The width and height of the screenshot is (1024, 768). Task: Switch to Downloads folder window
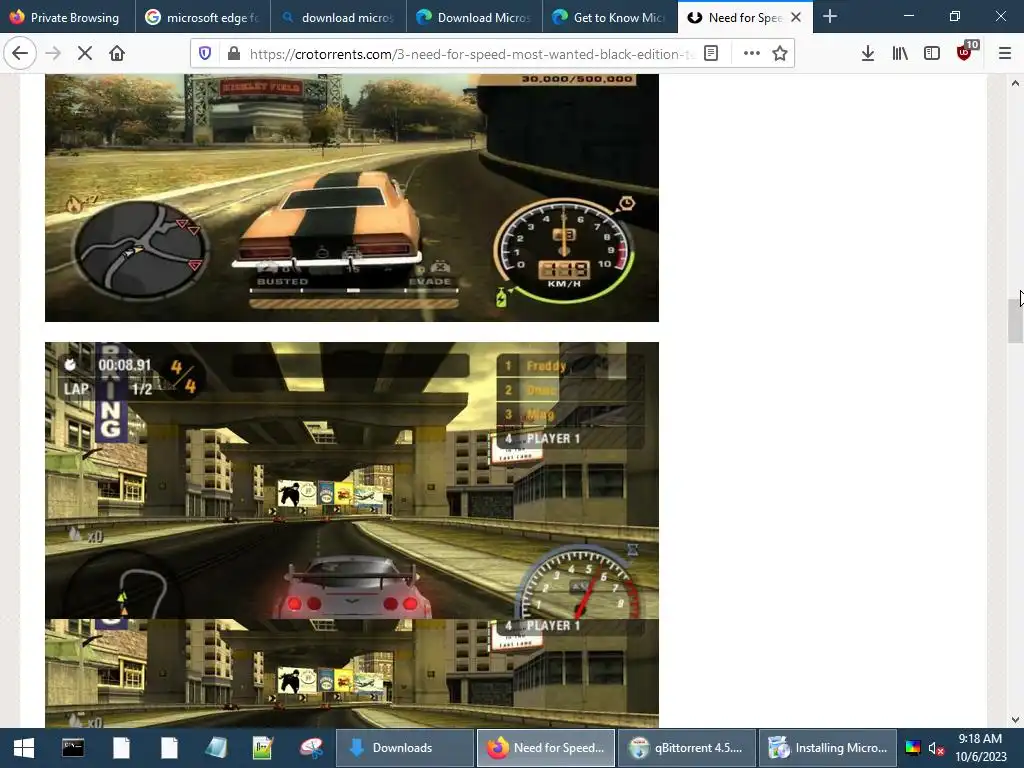point(405,748)
